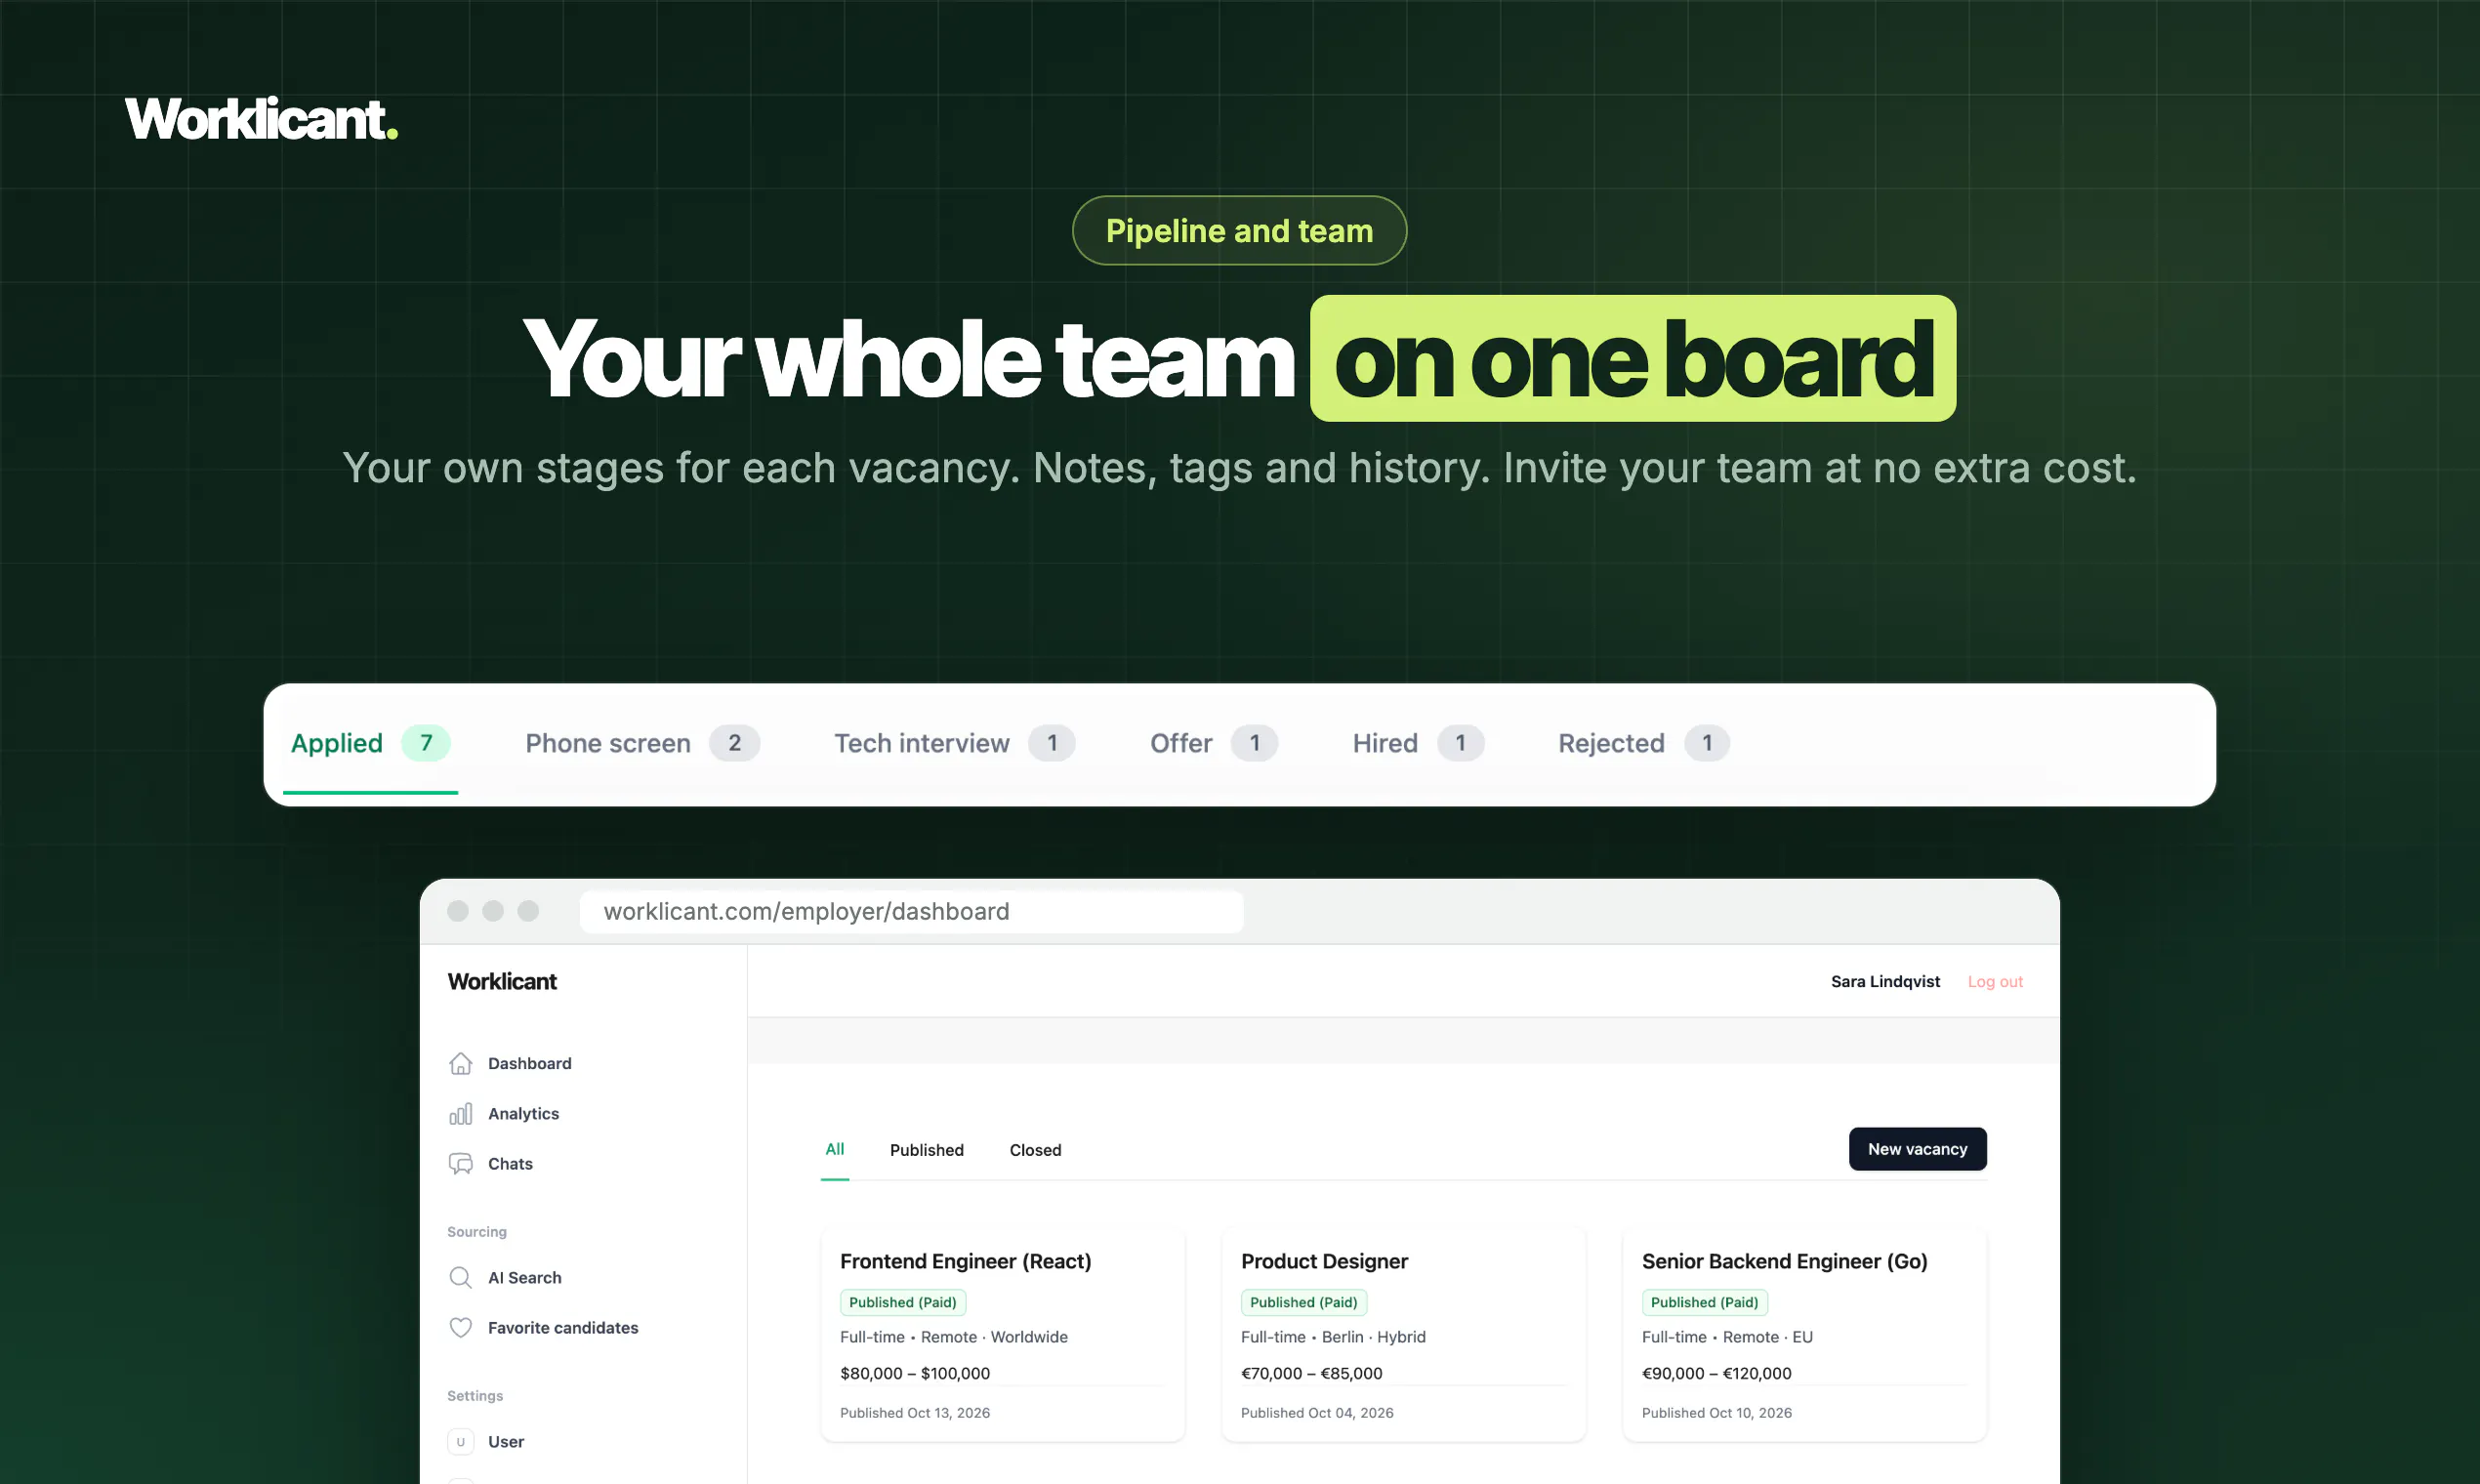
Task: Select the Rejected stage tab
Action: 1643,743
